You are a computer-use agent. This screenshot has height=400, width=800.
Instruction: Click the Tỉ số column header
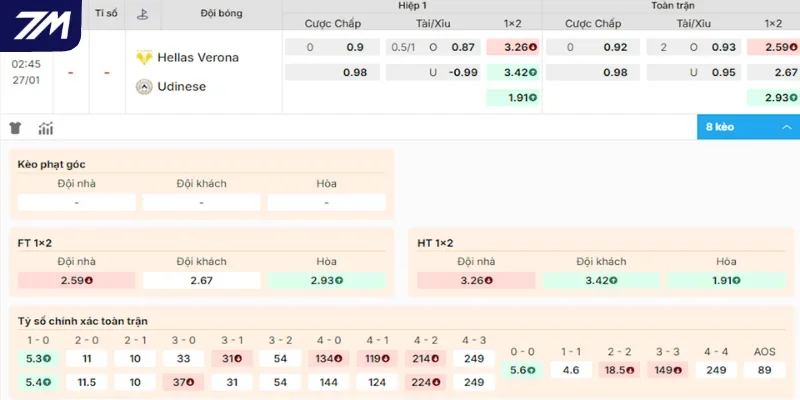(106, 13)
